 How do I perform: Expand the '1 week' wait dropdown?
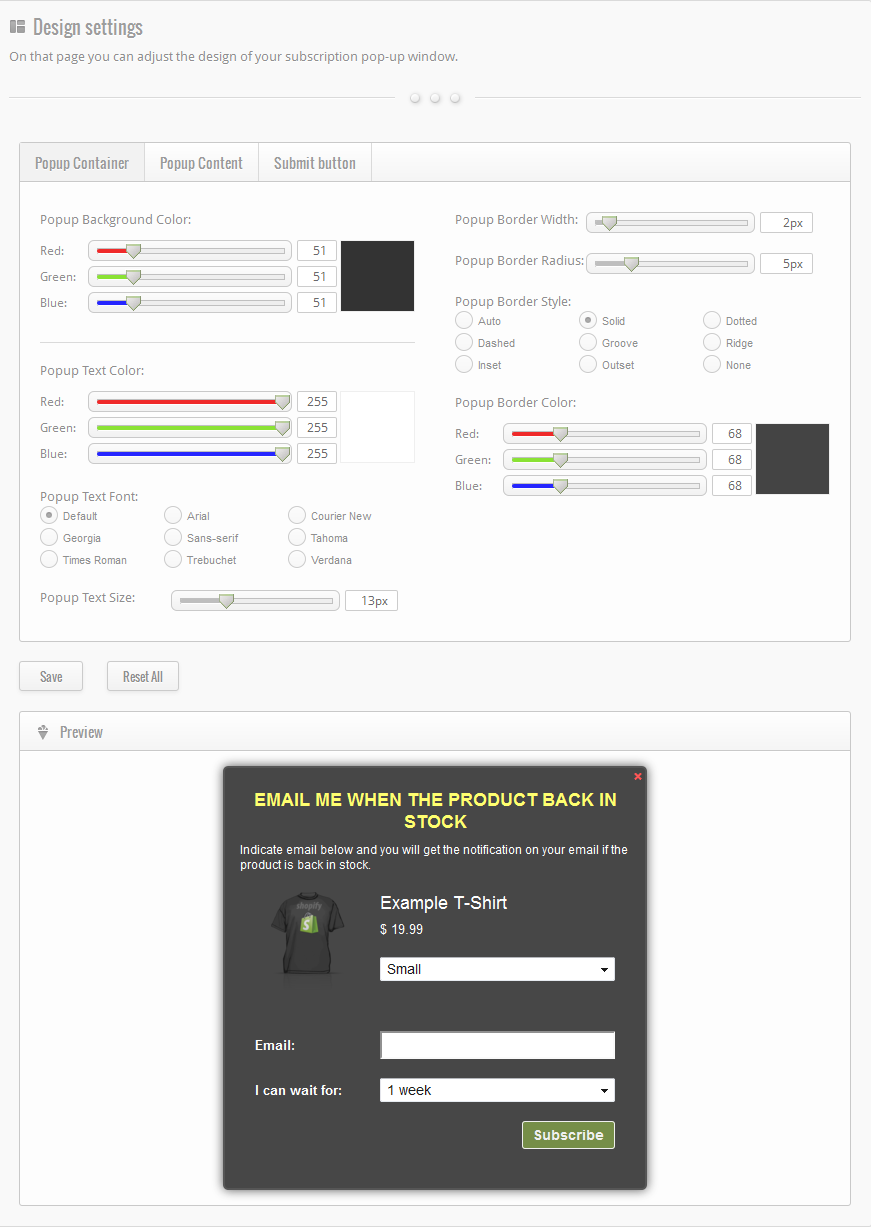tap(497, 1090)
